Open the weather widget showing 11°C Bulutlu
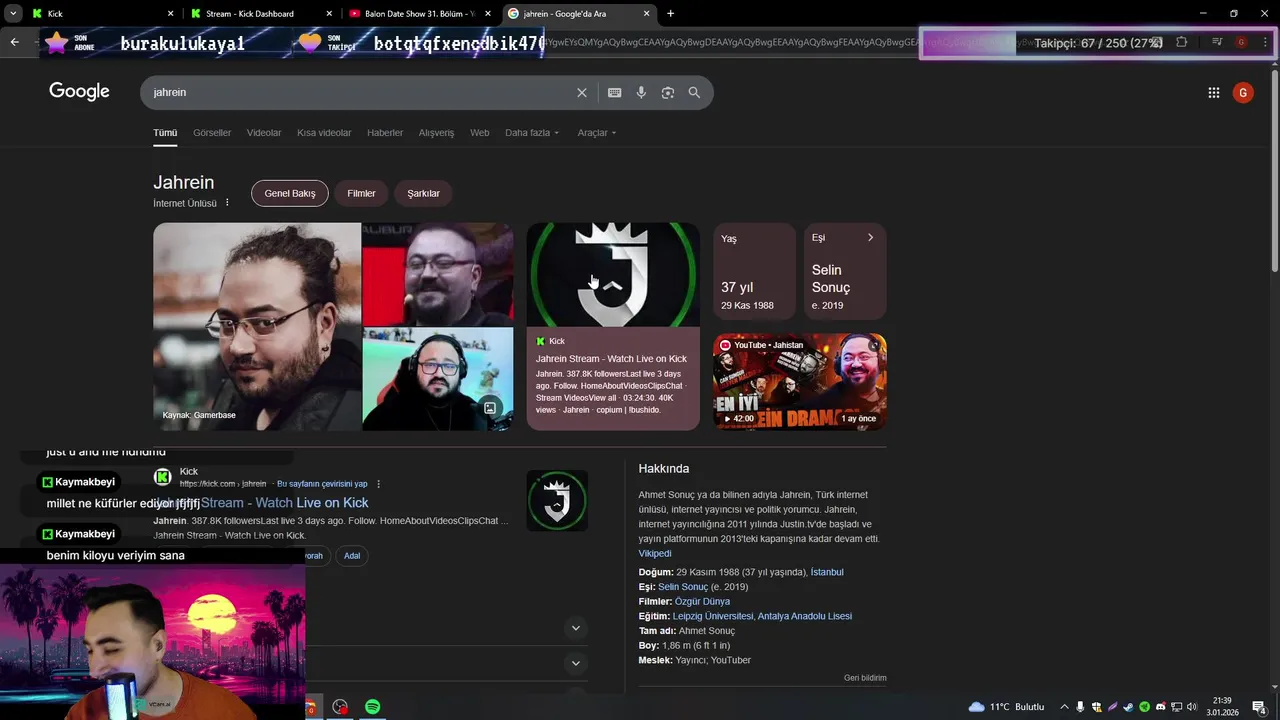 (1006, 707)
